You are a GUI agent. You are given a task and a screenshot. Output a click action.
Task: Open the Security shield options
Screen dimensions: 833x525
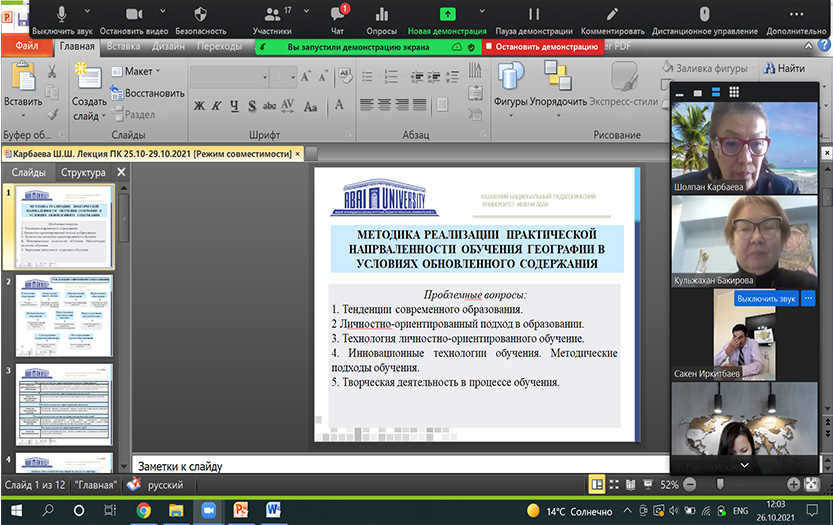(x=200, y=14)
